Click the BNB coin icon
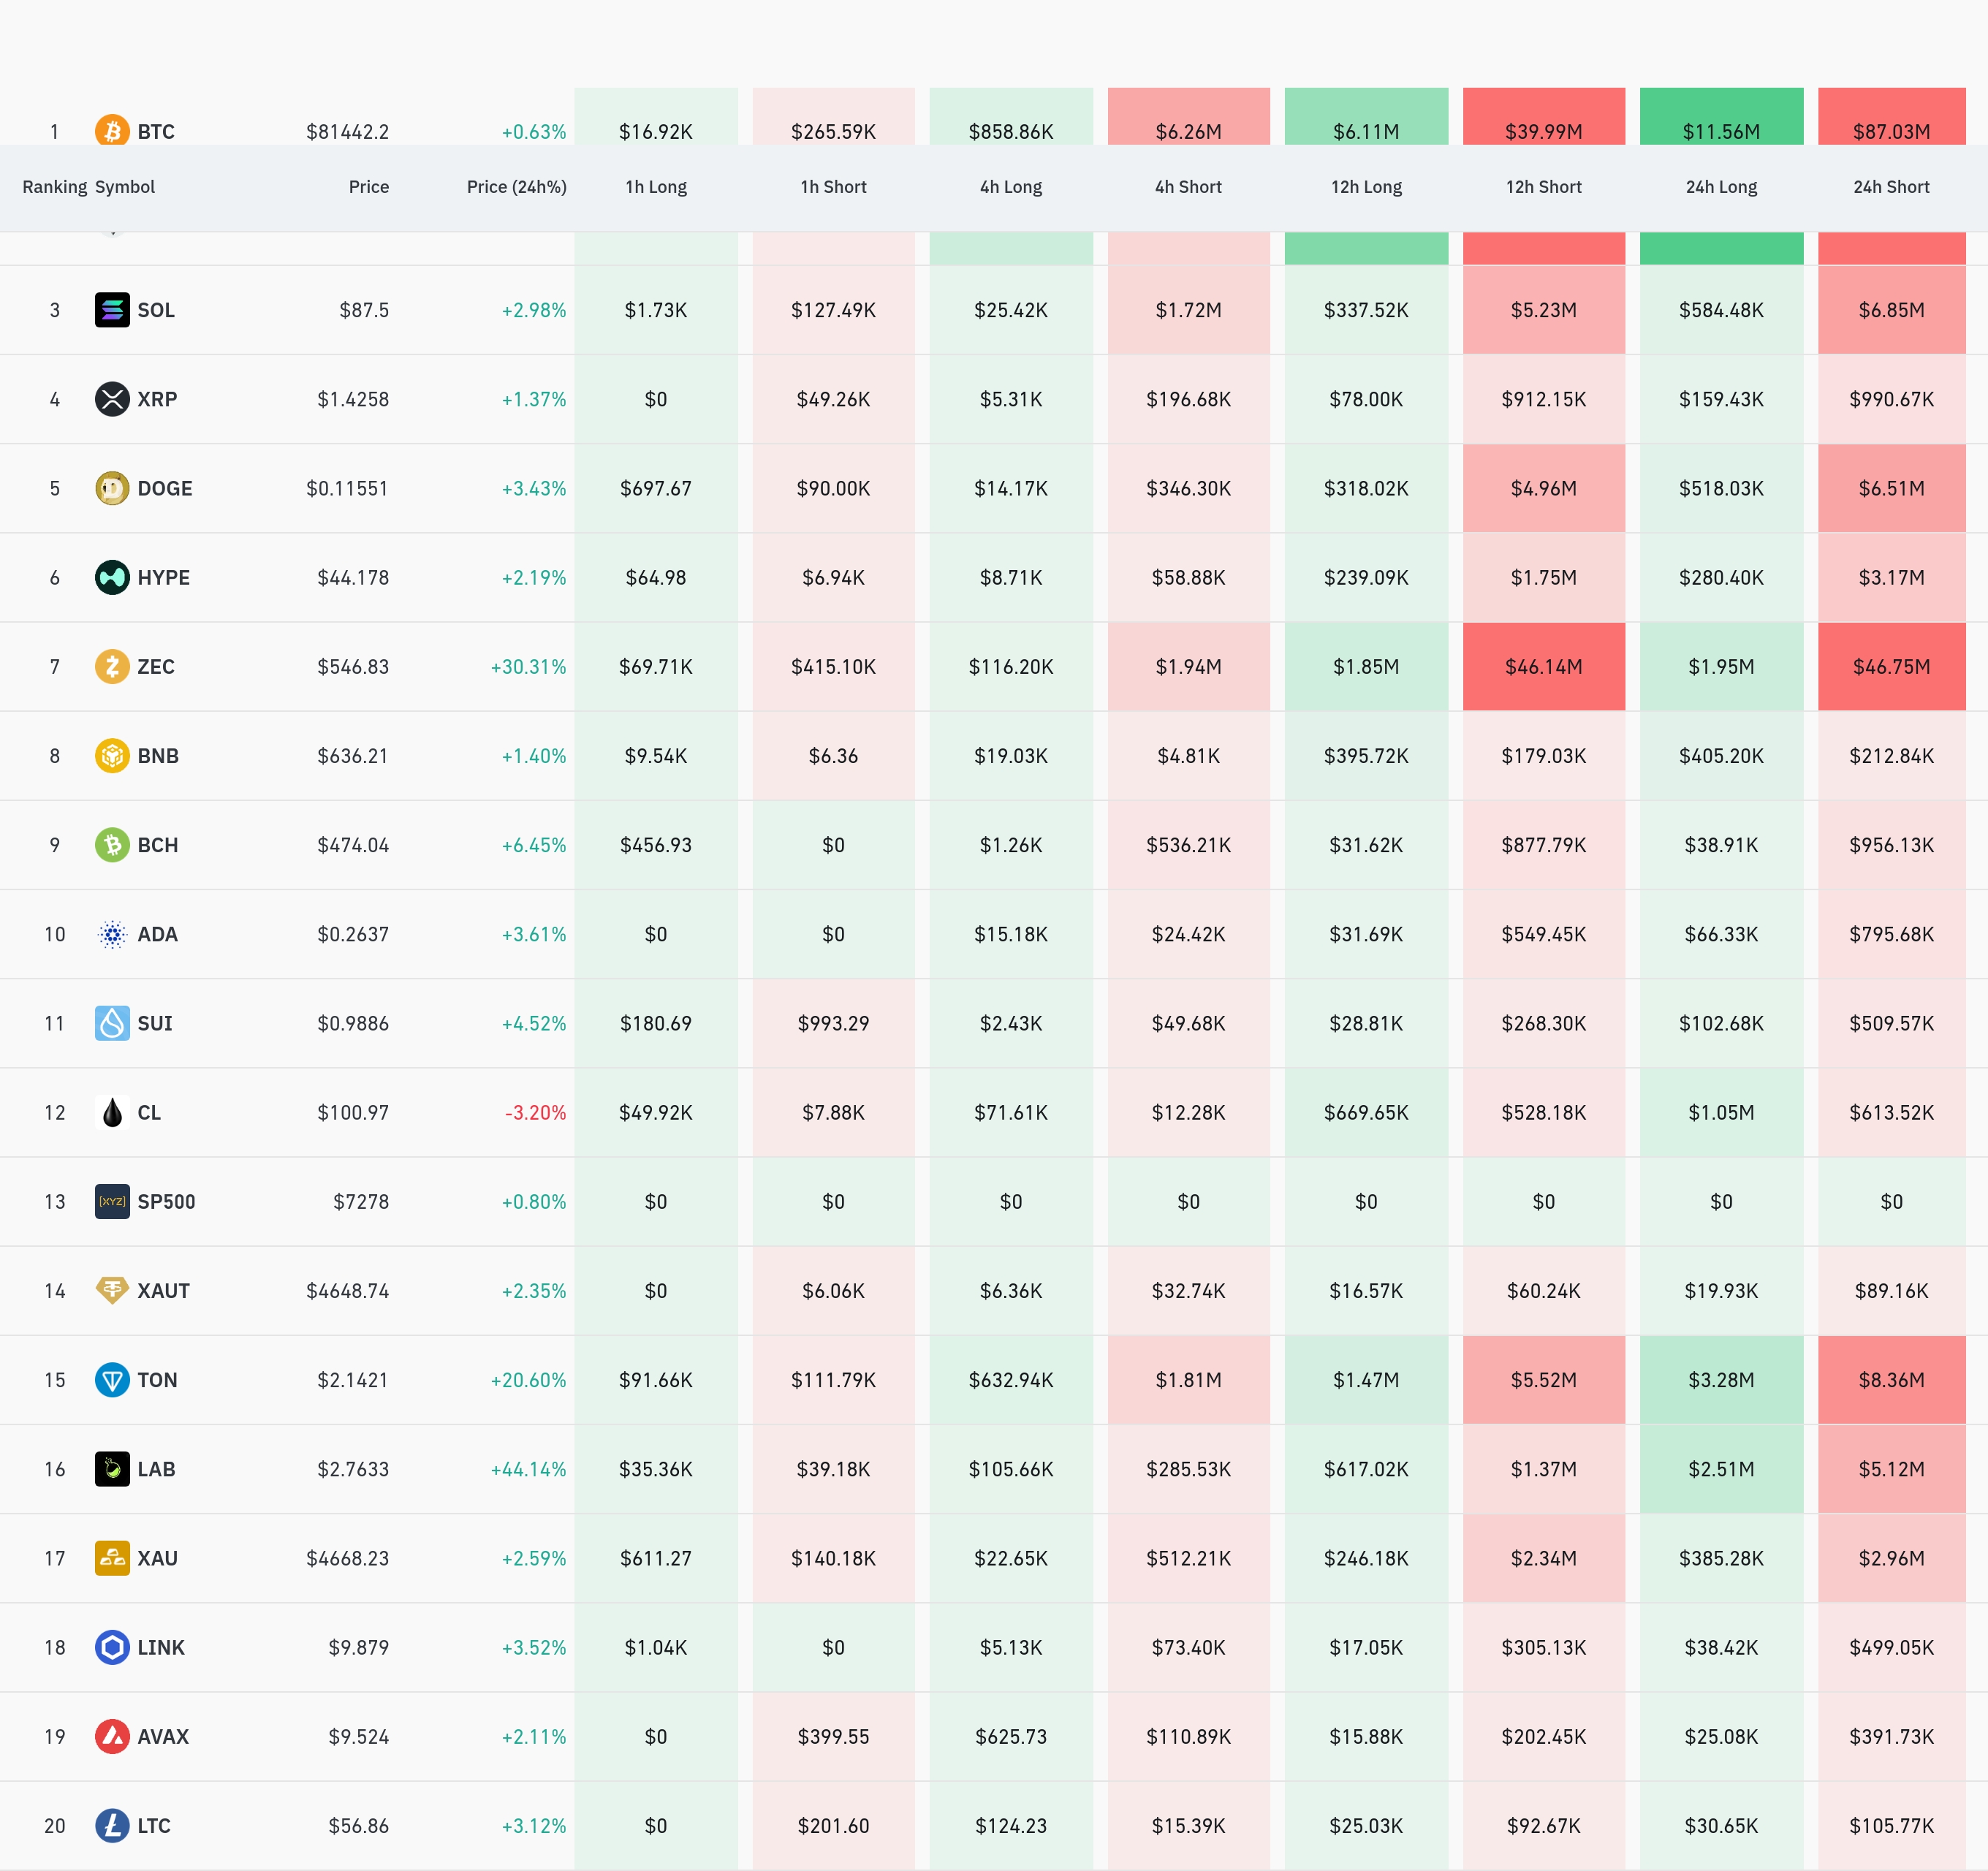 click(x=112, y=755)
